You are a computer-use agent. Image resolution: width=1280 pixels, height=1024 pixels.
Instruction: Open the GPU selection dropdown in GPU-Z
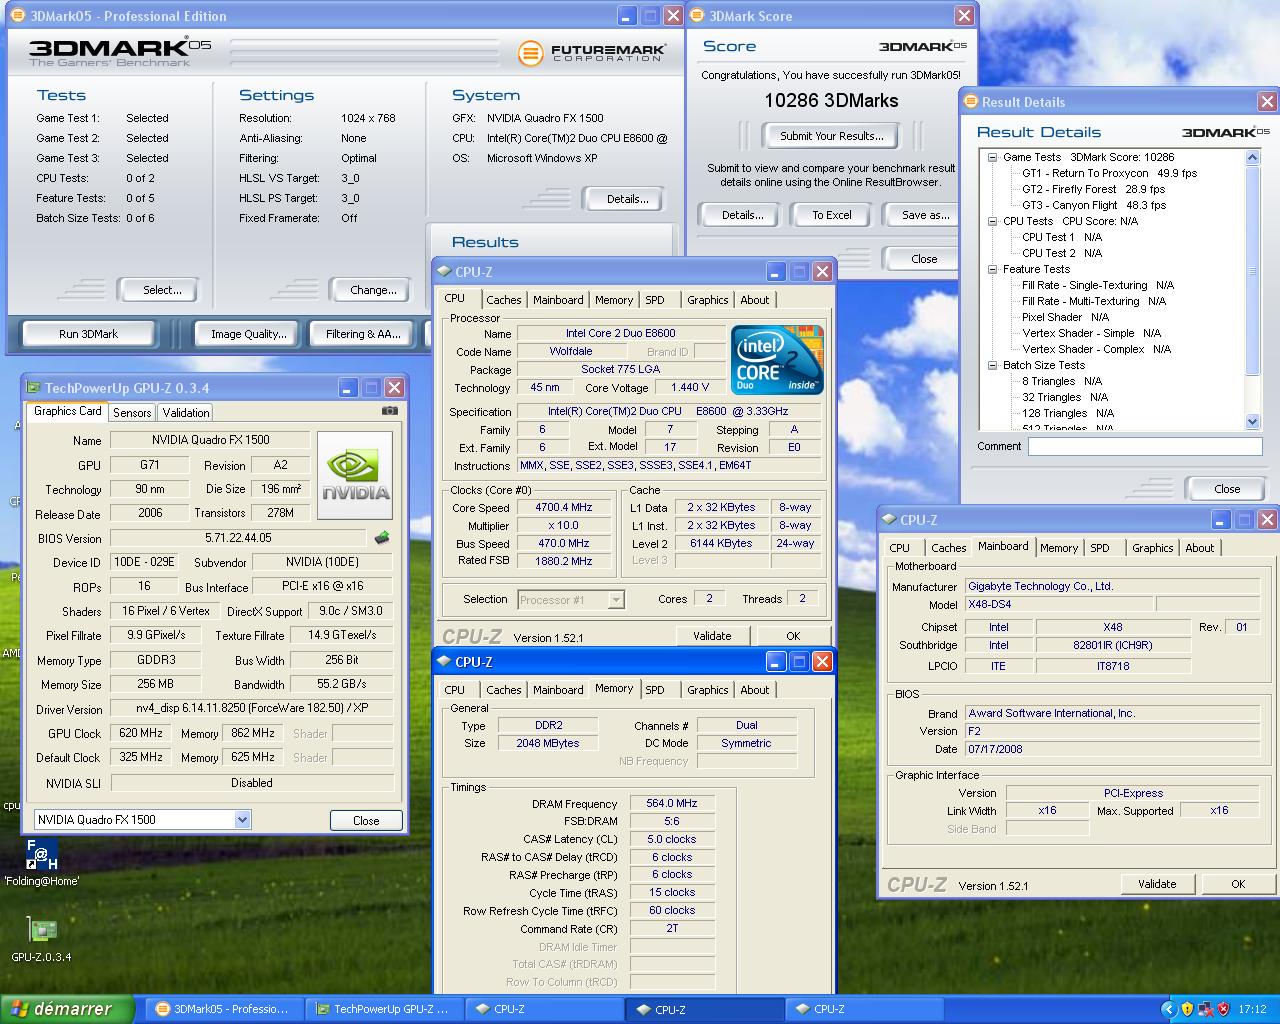pos(242,820)
